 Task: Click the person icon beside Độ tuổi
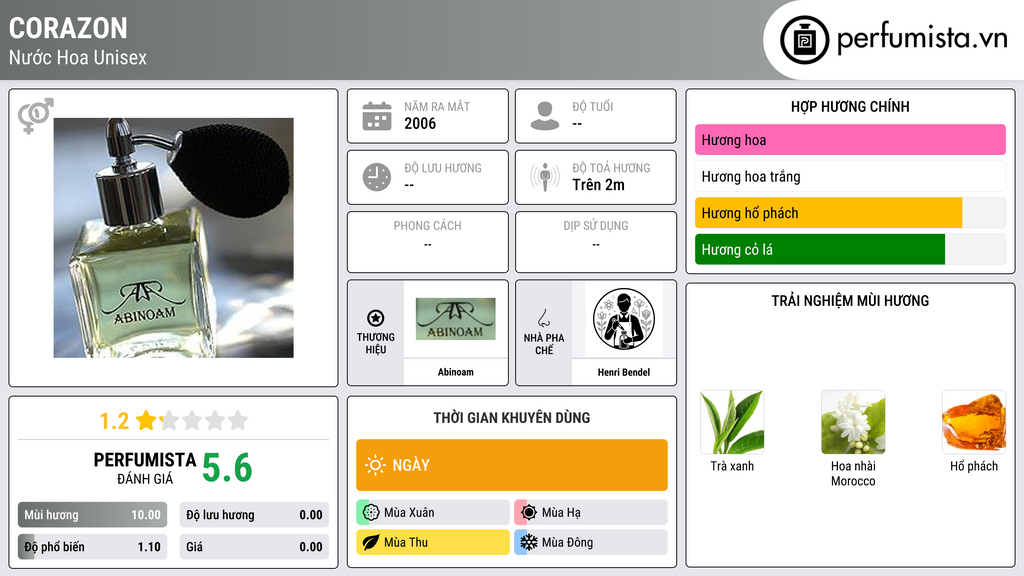pos(545,116)
